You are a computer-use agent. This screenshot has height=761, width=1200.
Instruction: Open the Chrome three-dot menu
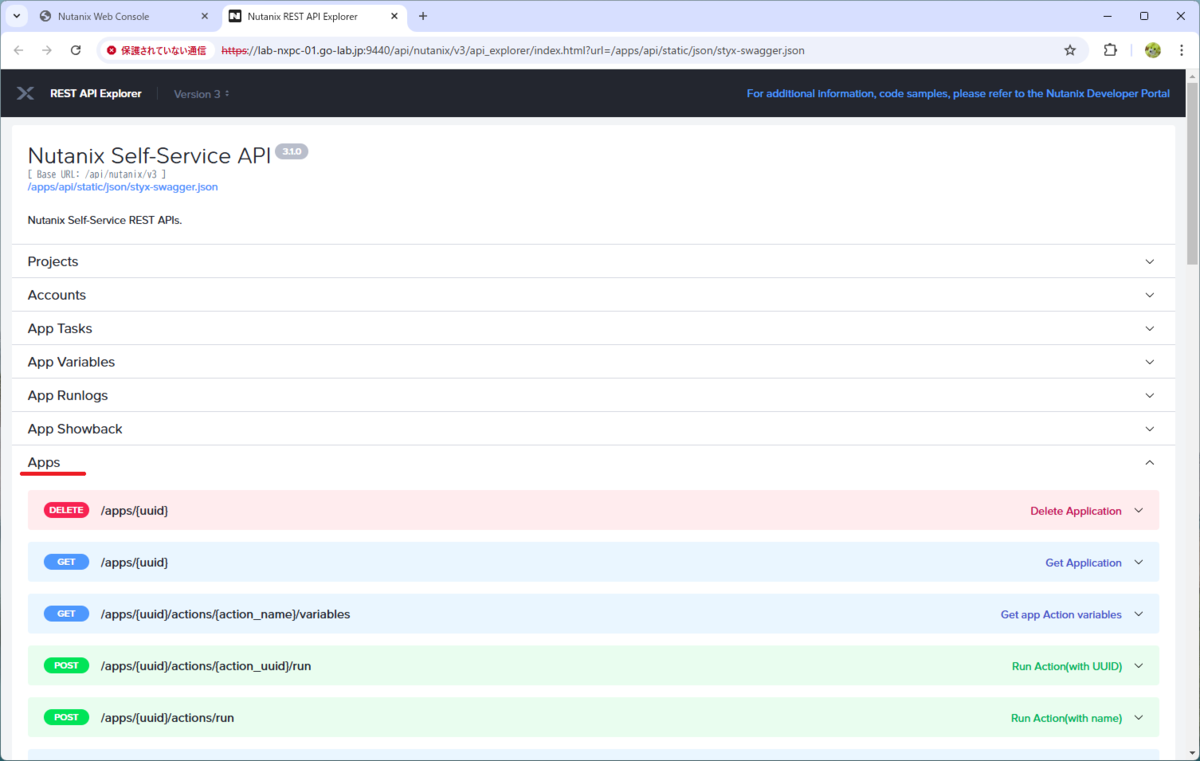pos(1181,50)
